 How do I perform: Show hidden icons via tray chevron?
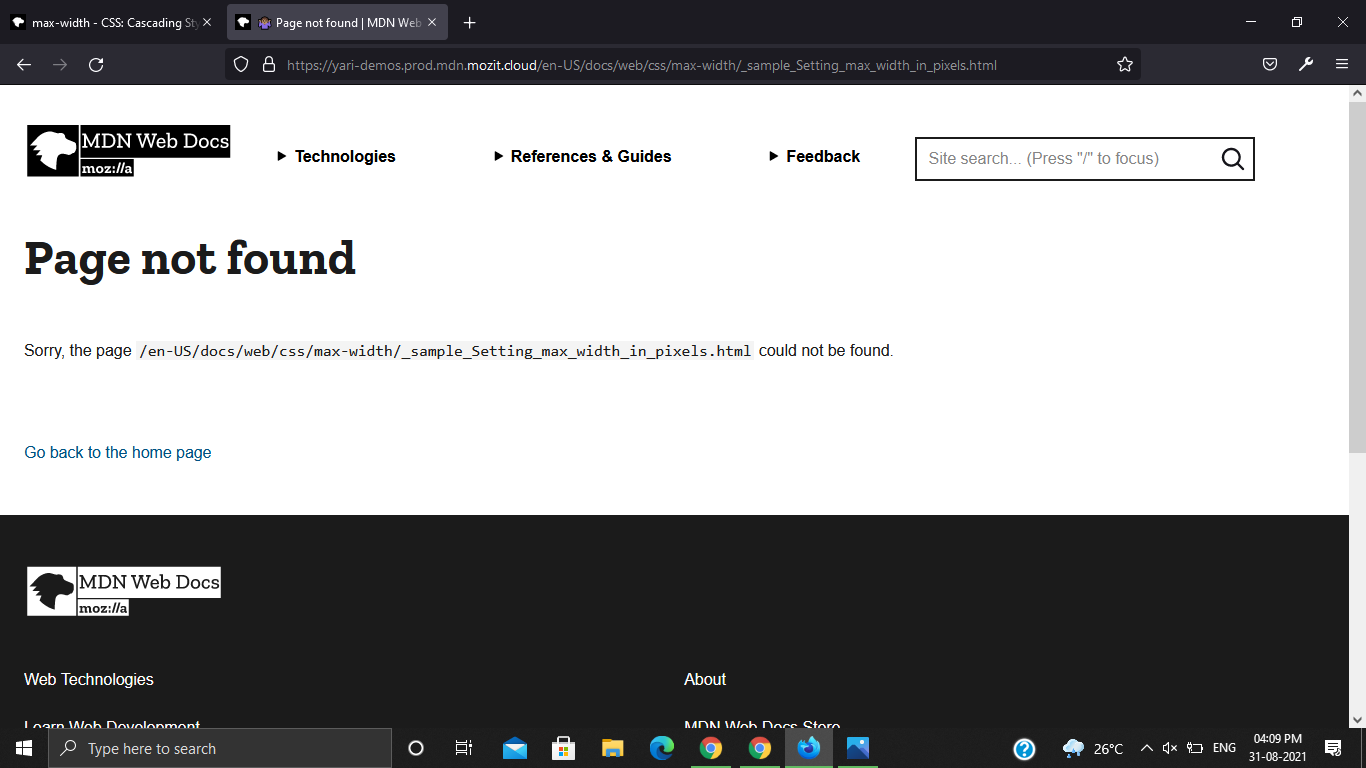click(1147, 748)
